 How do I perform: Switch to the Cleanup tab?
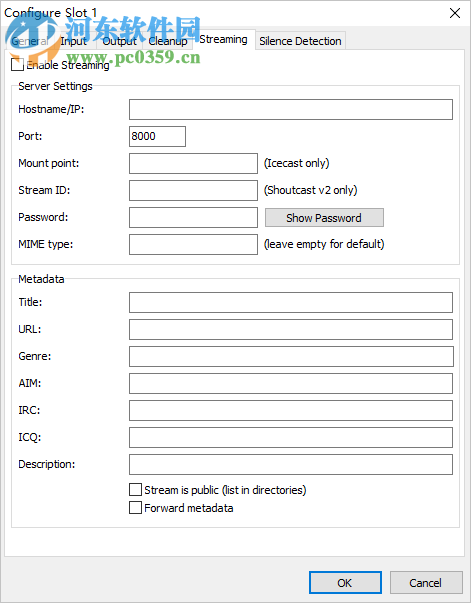tap(168, 41)
